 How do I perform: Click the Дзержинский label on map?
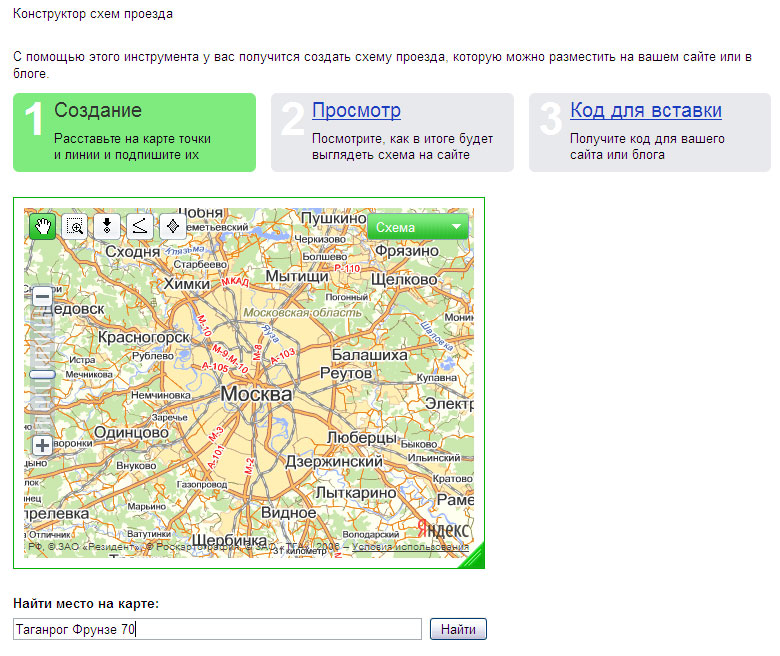pyautogui.click(x=334, y=462)
